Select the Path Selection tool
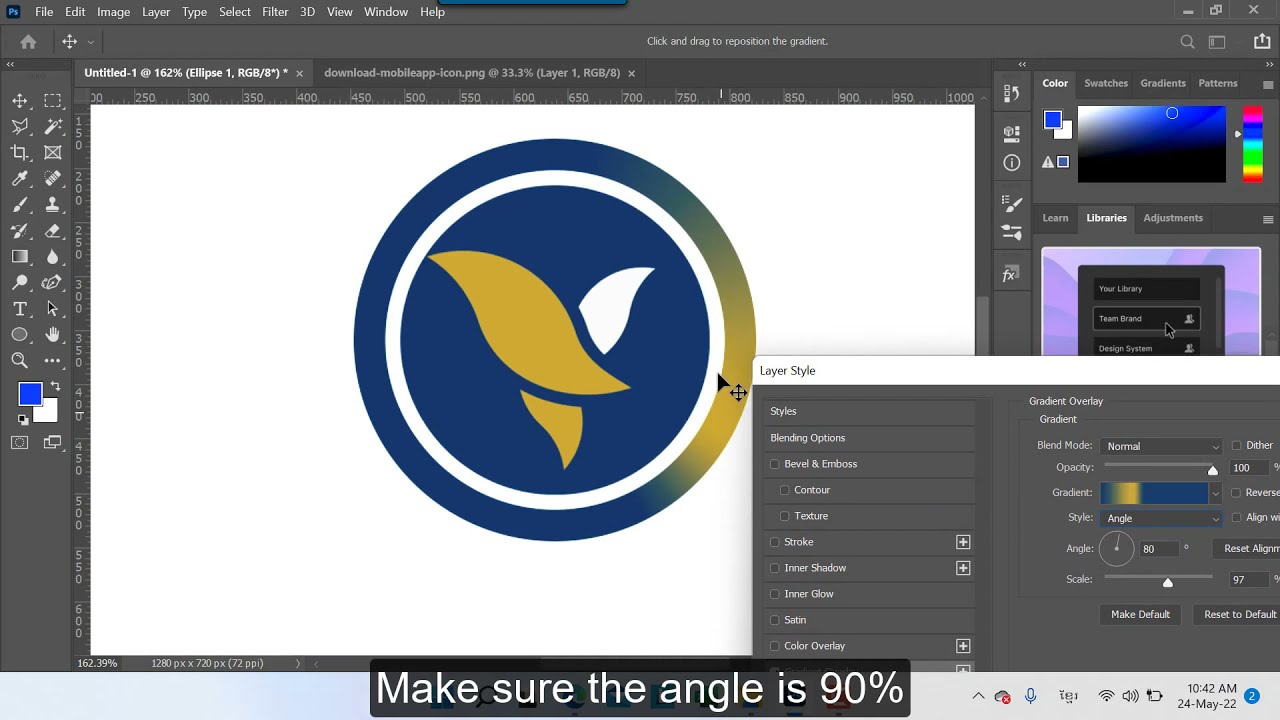 53,309
